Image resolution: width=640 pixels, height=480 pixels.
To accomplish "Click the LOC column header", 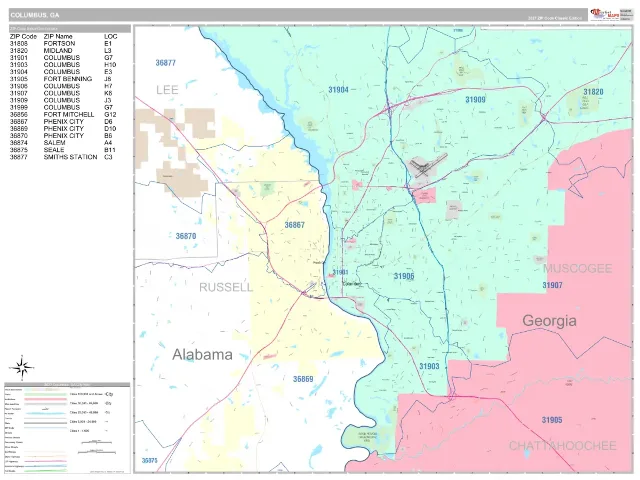I will pyautogui.click(x=111, y=36).
